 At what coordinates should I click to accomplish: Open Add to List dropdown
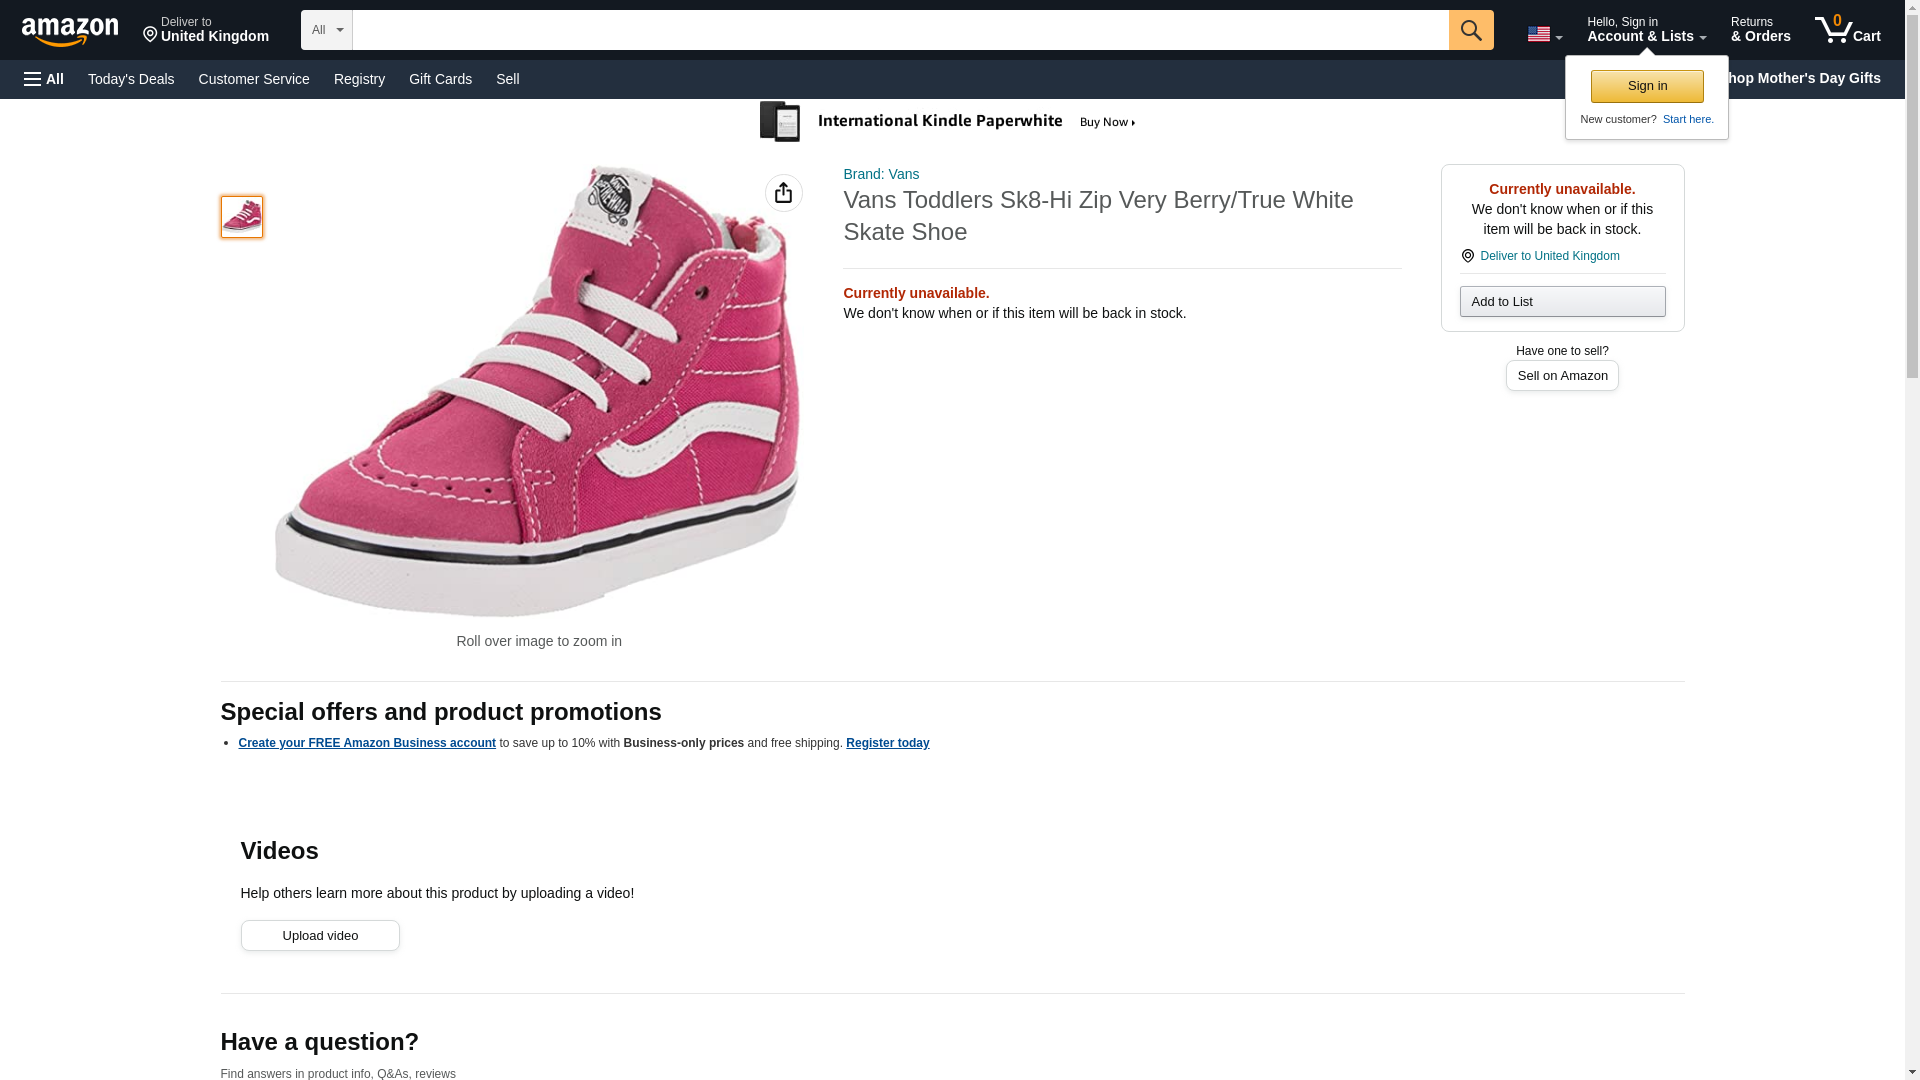tap(1561, 302)
